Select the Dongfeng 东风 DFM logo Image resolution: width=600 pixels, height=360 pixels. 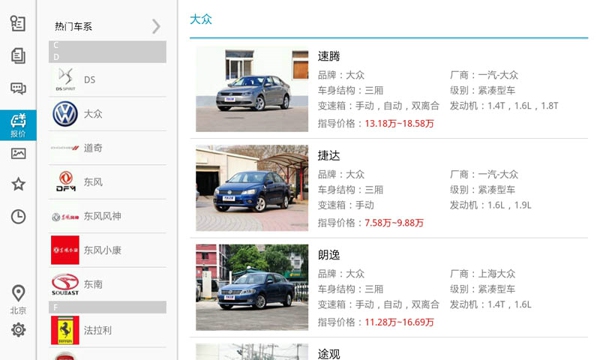(65, 182)
